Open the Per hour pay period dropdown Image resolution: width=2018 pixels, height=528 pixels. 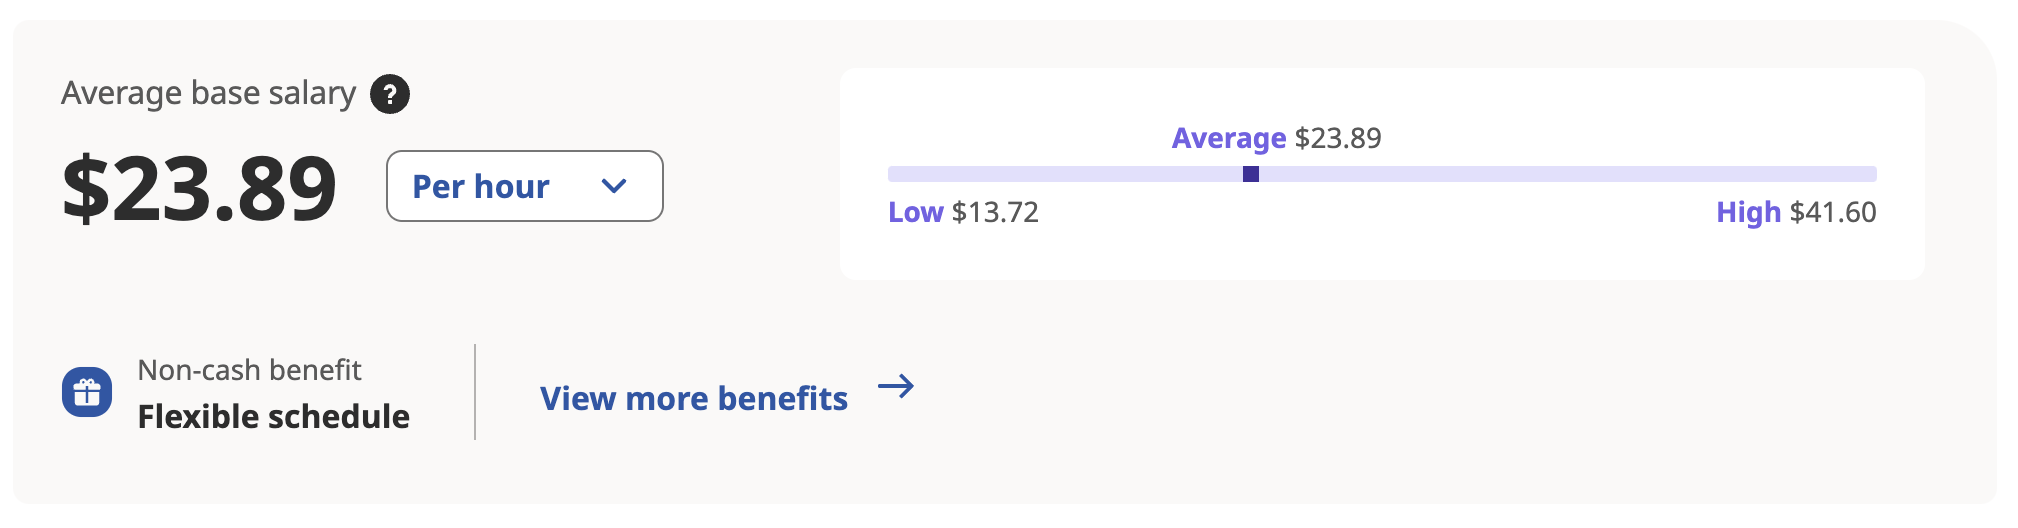(x=525, y=186)
